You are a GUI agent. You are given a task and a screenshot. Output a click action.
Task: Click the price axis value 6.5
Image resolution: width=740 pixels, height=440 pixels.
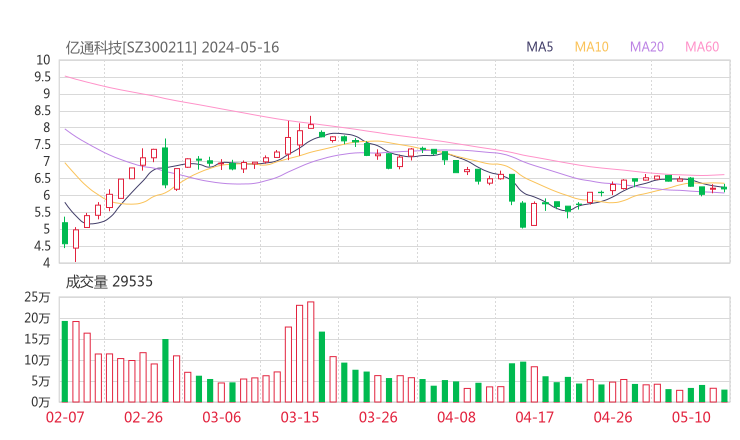[42, 178]
